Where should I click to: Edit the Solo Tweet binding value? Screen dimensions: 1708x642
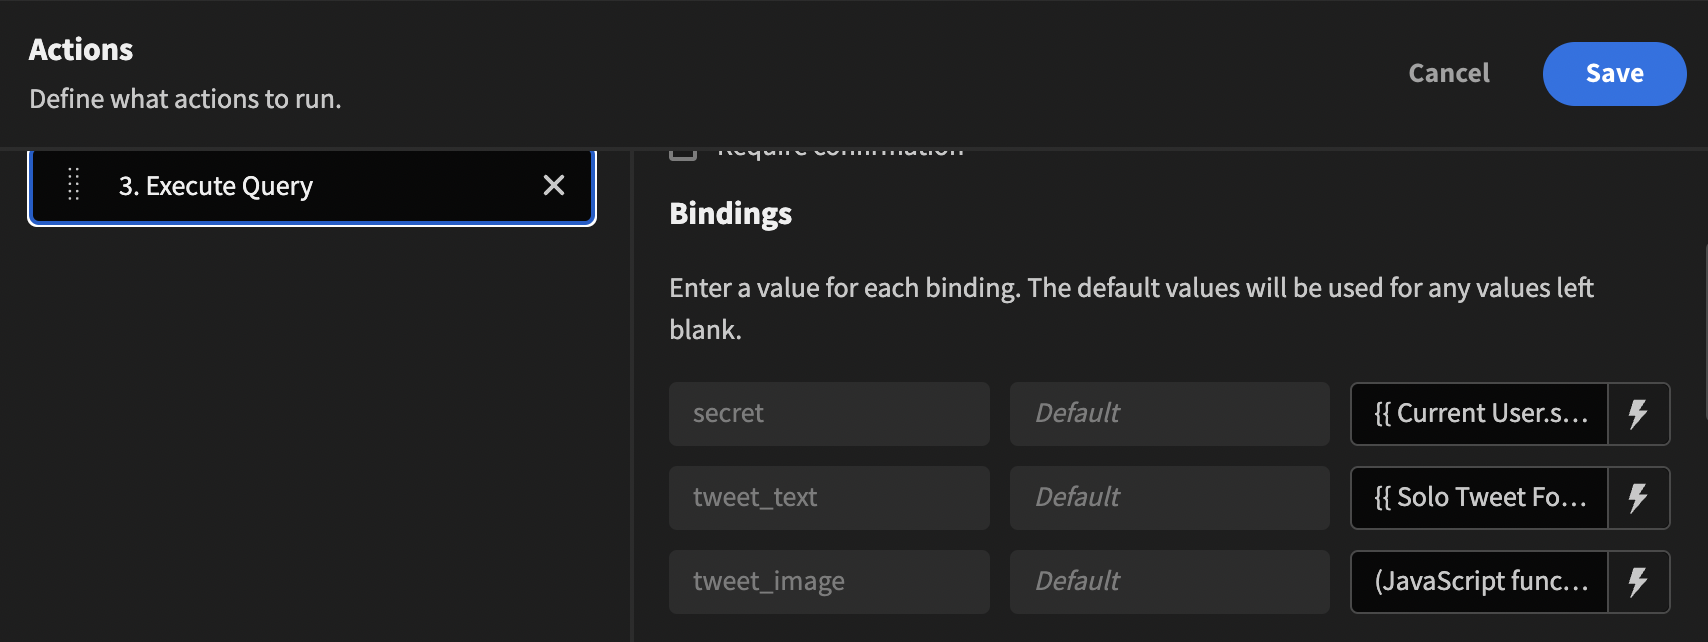[1478, 497]
